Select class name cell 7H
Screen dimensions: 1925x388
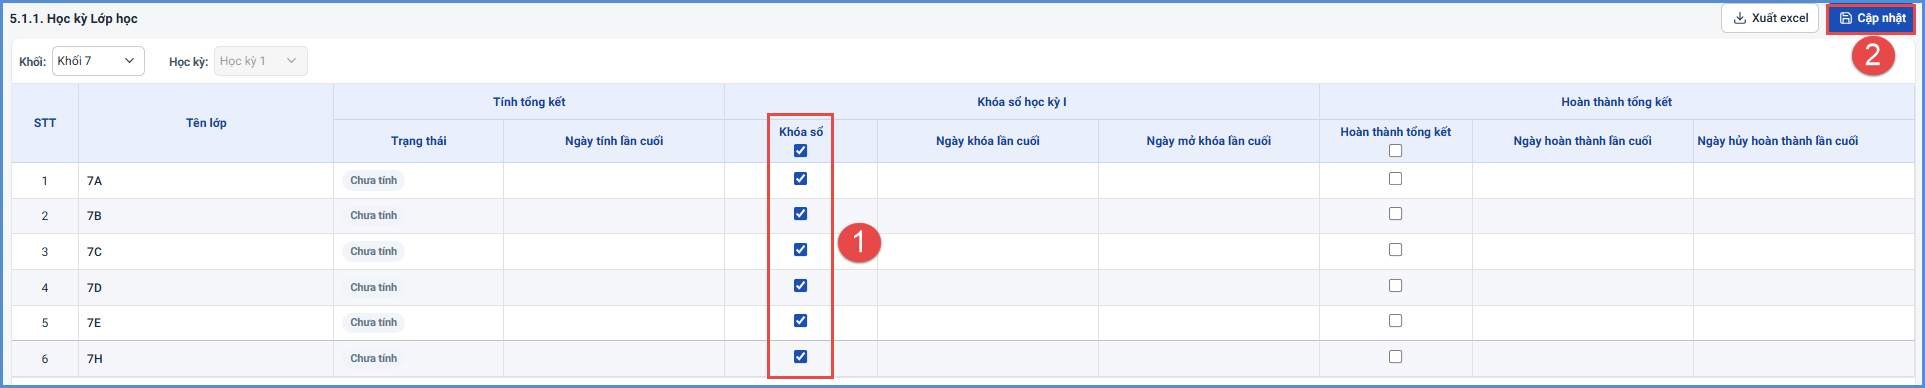(x=206, y=359)
